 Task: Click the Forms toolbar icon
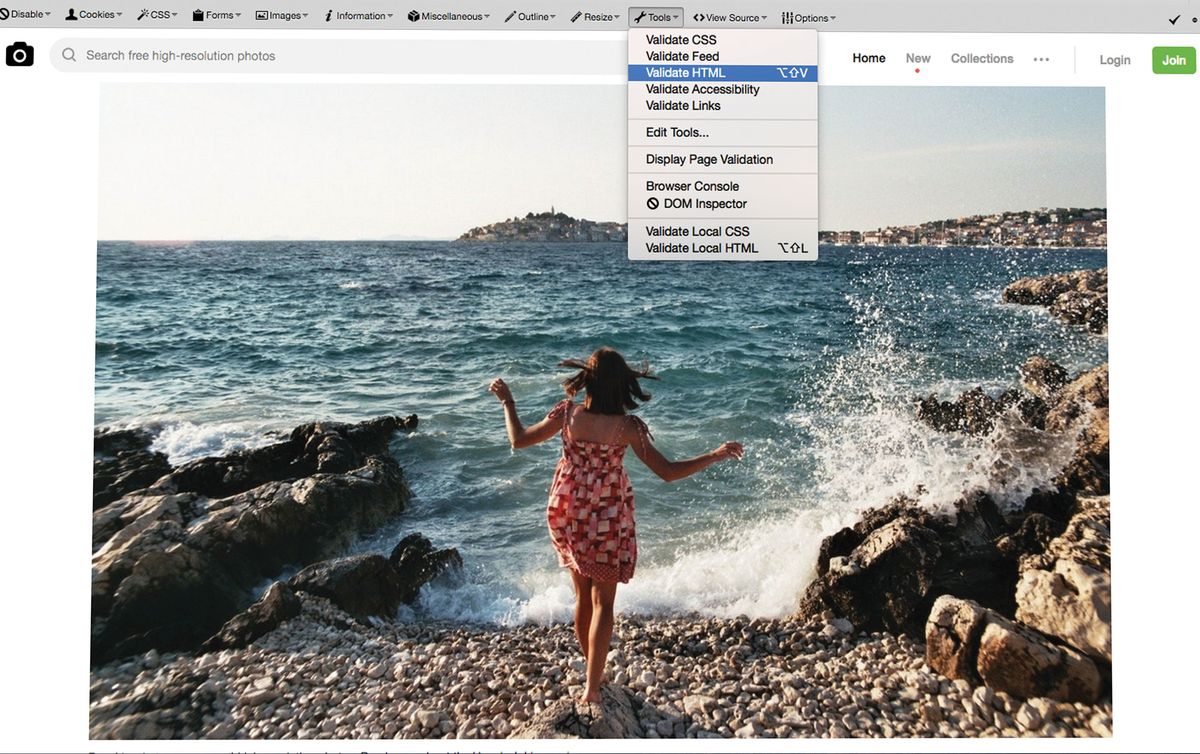(x=197, y=14)
